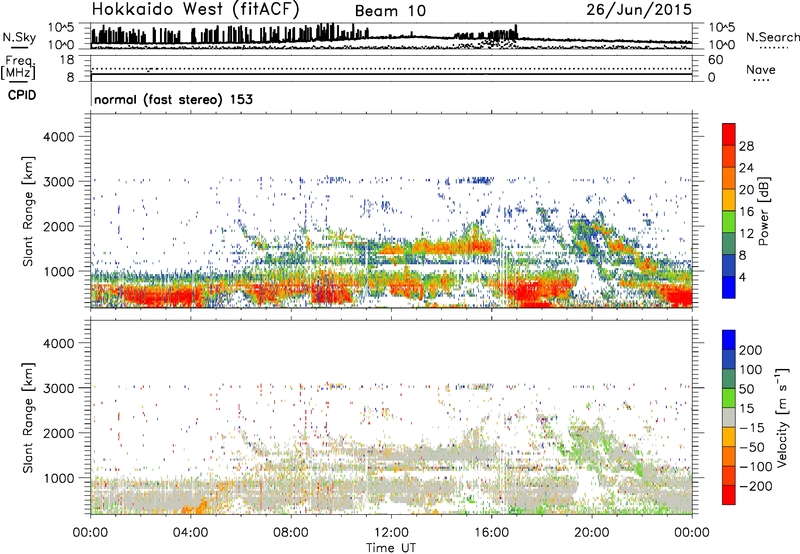Click the '08:00' time axis label

click(x=290, y=533)
